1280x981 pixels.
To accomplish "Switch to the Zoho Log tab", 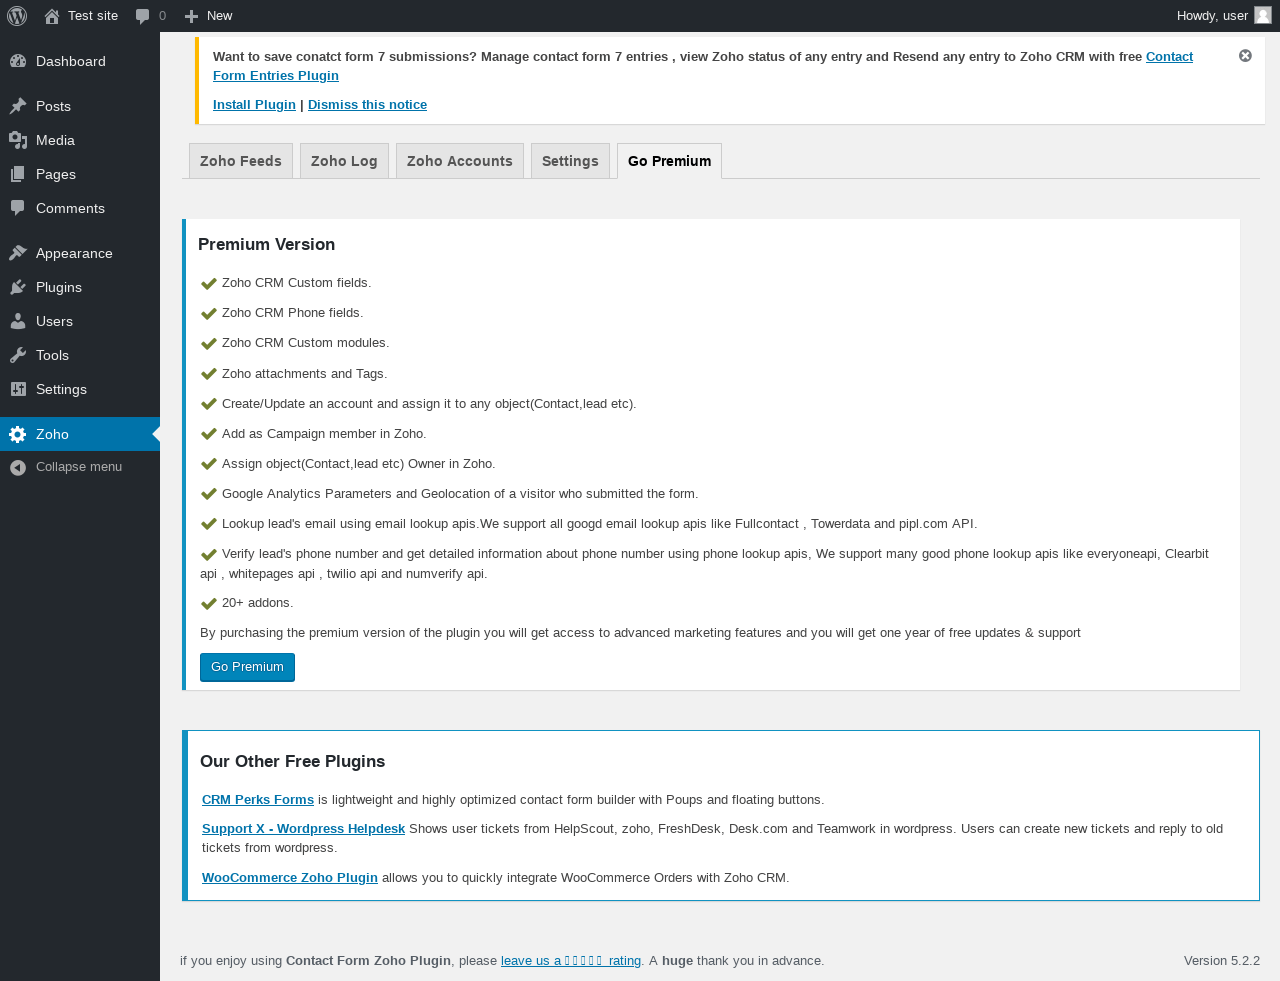I will [x=344, y=161].
